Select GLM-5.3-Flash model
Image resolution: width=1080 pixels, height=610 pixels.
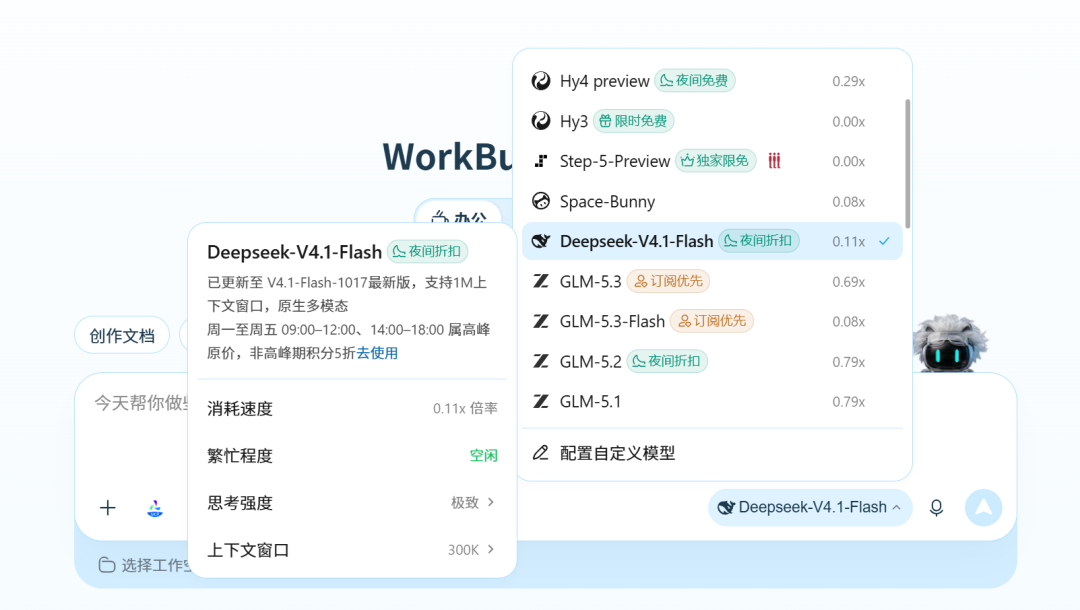point(712,321)
